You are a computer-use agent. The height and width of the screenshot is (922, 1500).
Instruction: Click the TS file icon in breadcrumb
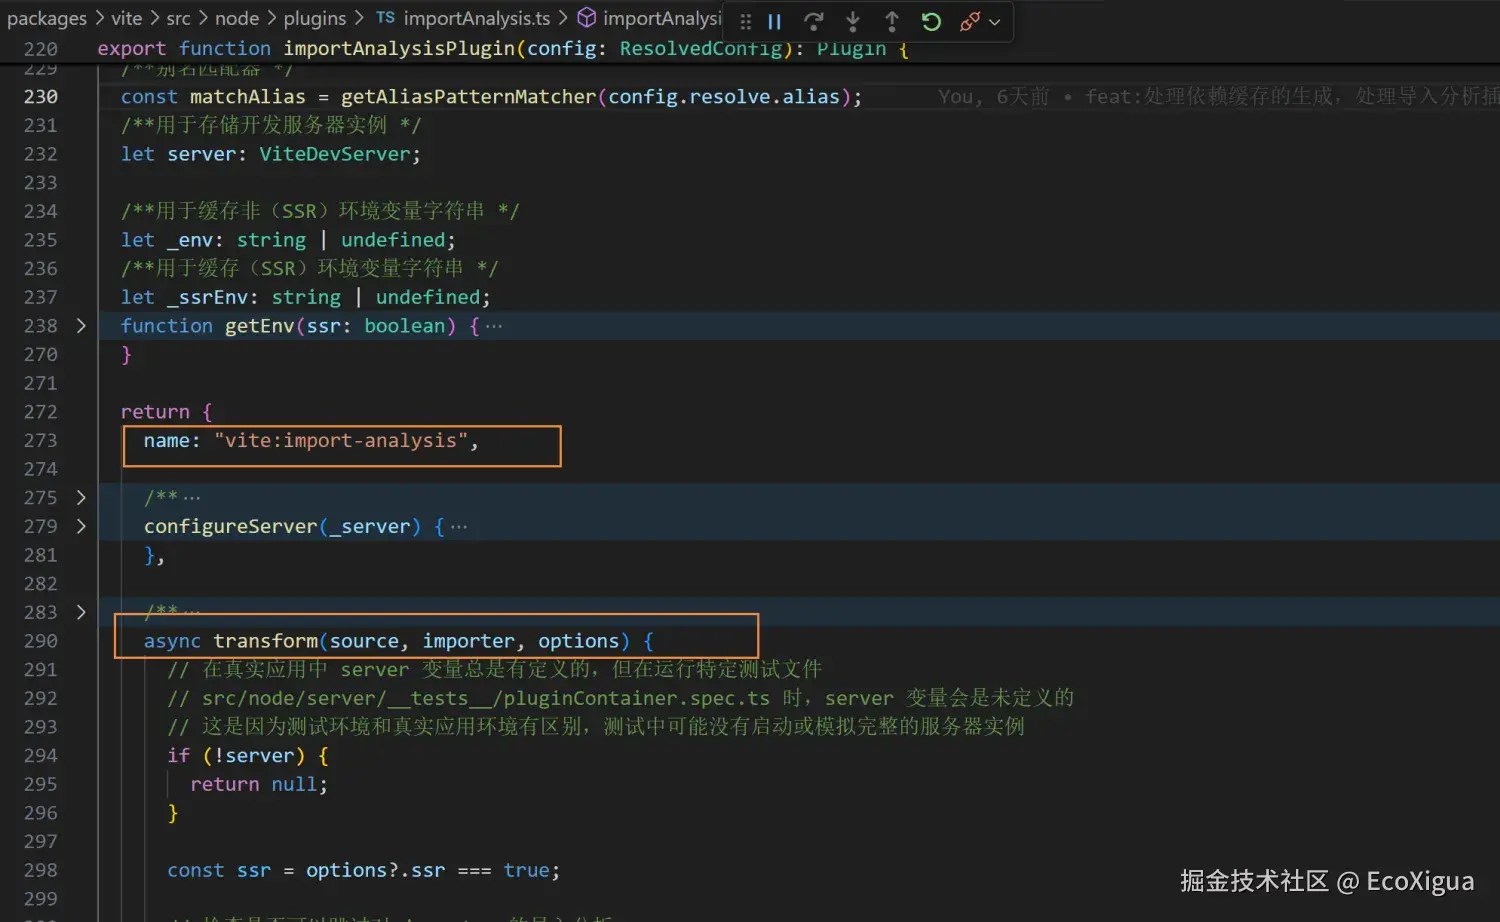tap(385, 18)
